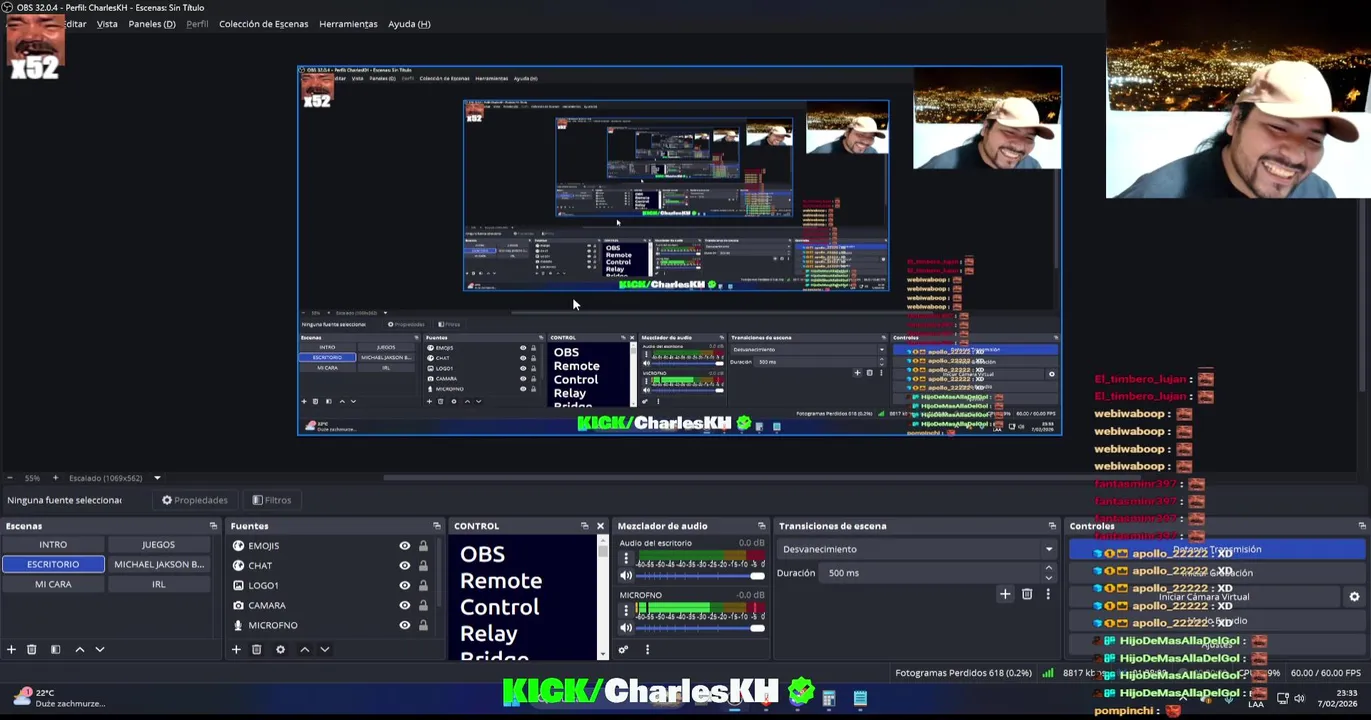Move source up in Fuentes toolbar
This screenshot has width=1371, height=720.
coord(305,650)
